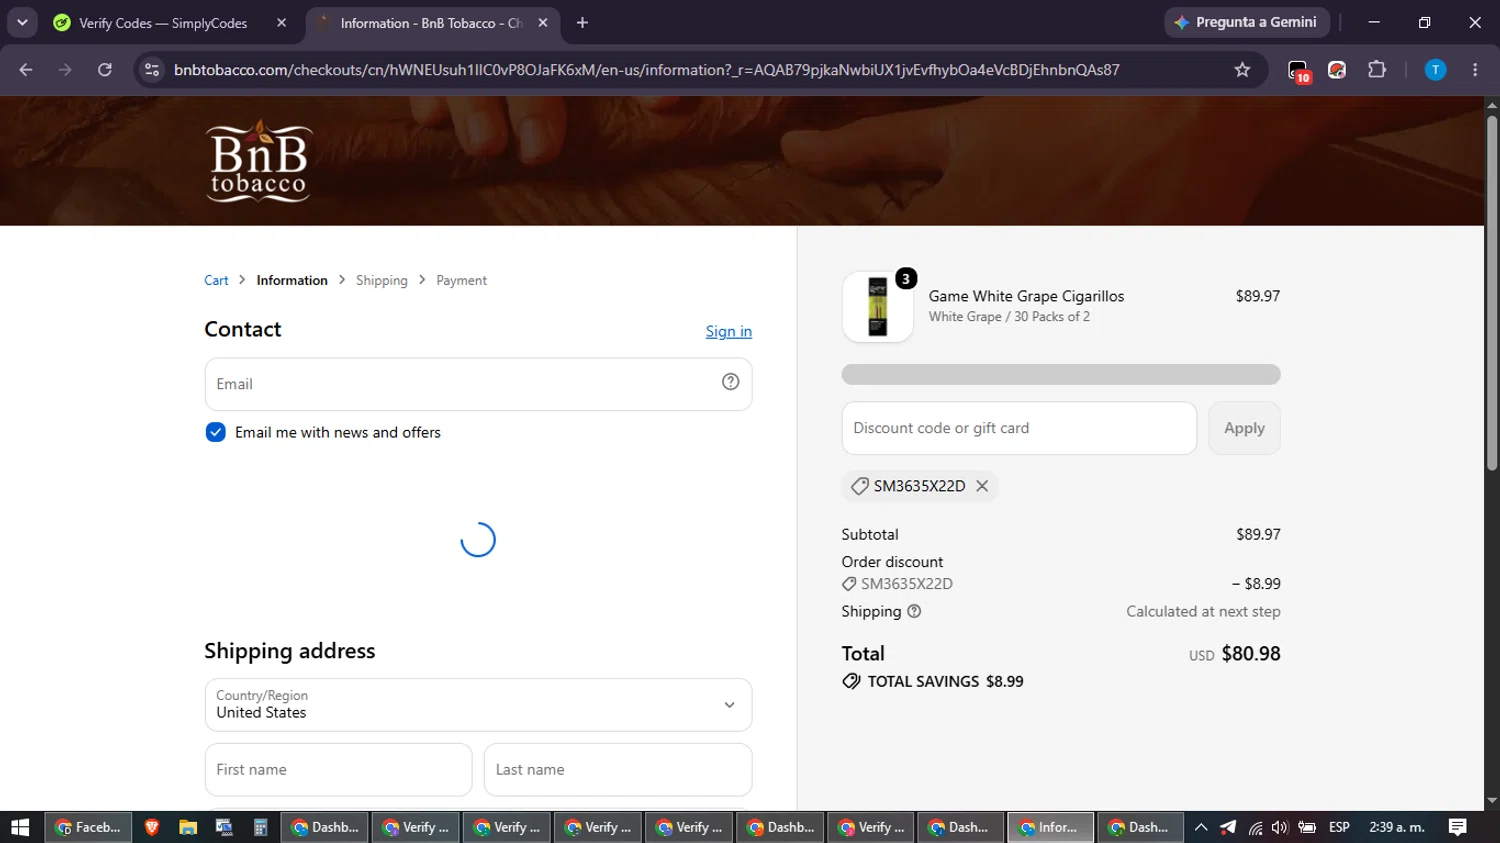
Task: Click the Apply discount button
Action: click(x=1244, y=428)
